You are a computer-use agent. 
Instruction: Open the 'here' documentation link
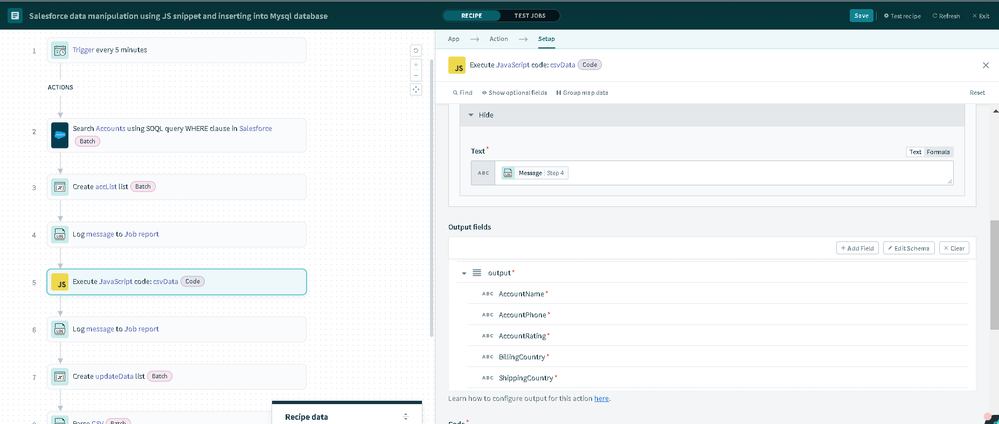click(601, 398)
